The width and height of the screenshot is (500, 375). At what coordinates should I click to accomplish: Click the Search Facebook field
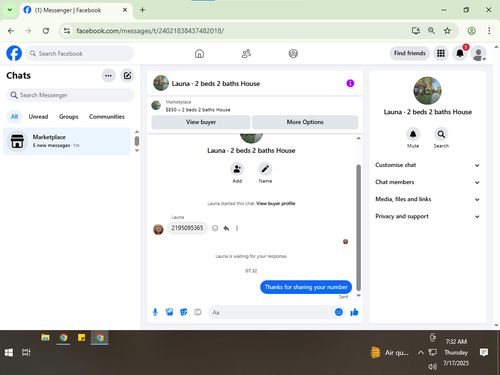(x=80, y=53)
